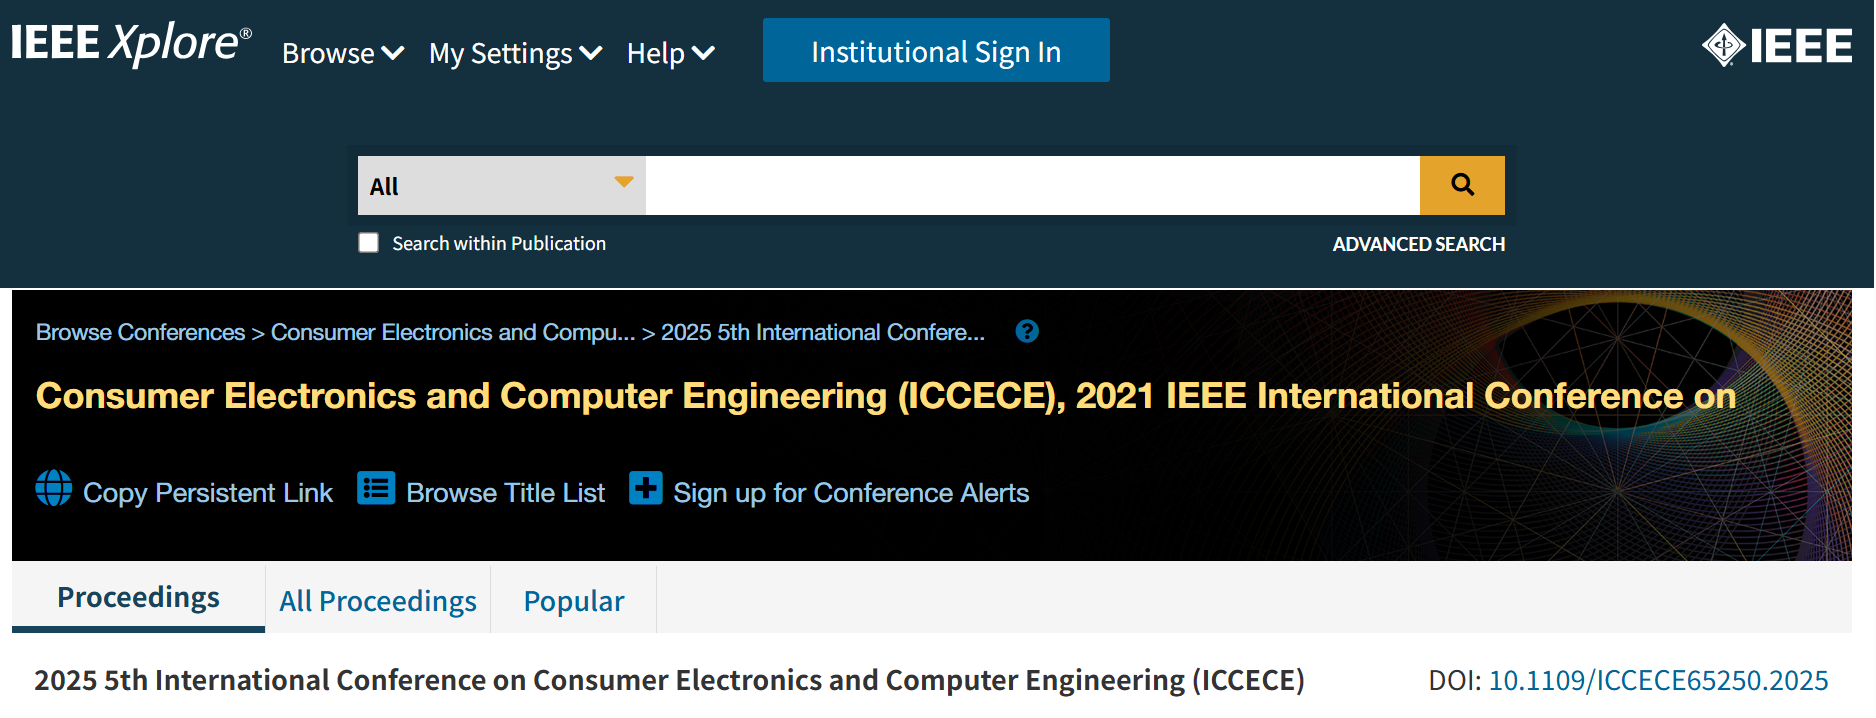The width and height of the screenshot is (1876, 718).
Task: Expand the All search category dropdown
Action: pyautogui.click(x=502, y=185)
